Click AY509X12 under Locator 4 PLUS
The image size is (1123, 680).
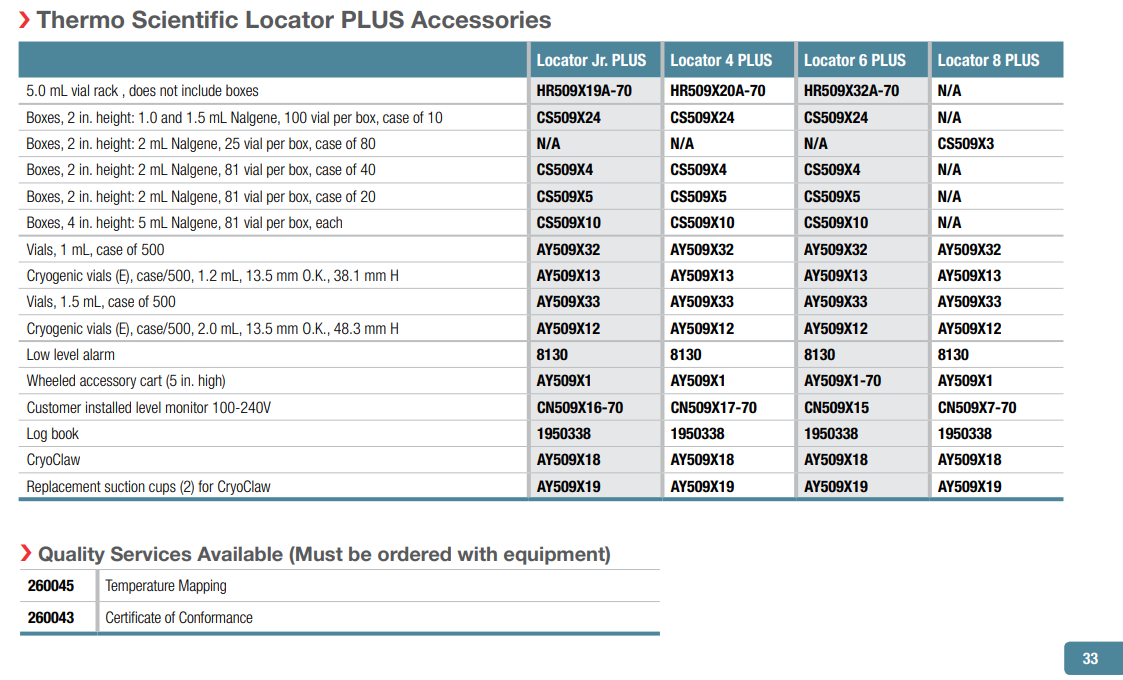pyautogui.click(x=702, y=329)
